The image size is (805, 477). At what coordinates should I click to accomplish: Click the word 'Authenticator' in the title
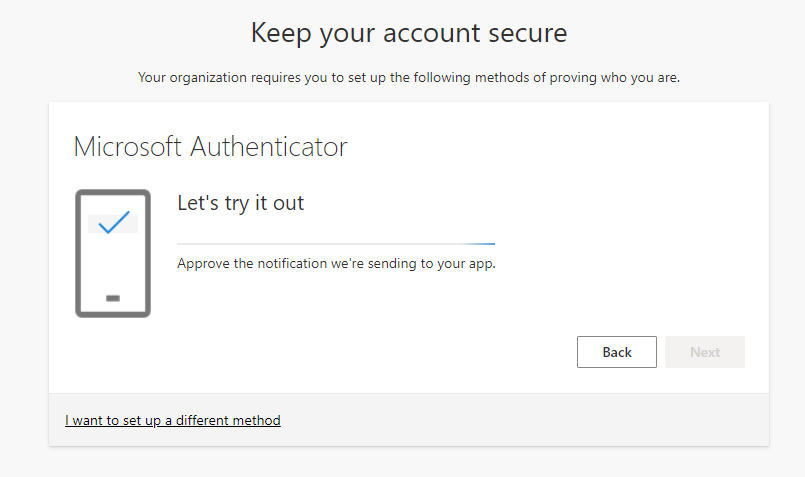point(269,147)
